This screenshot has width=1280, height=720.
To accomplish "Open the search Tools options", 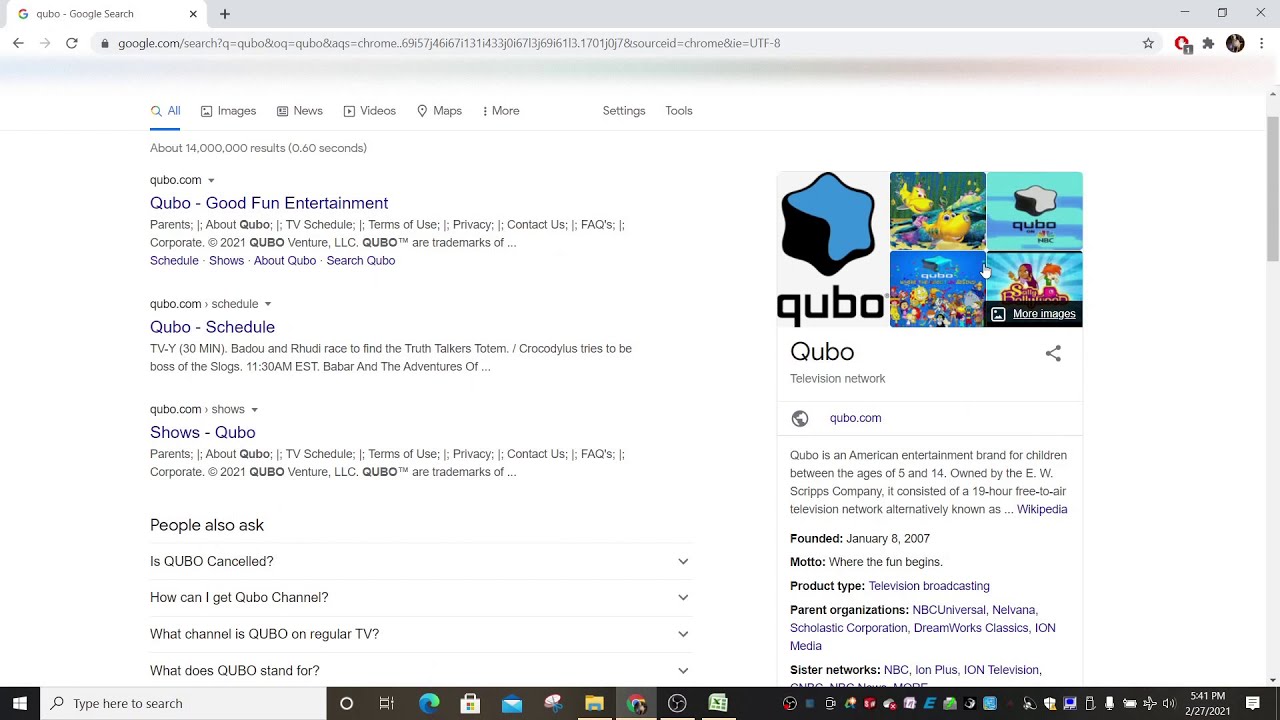I will click(x=679, y=111).
